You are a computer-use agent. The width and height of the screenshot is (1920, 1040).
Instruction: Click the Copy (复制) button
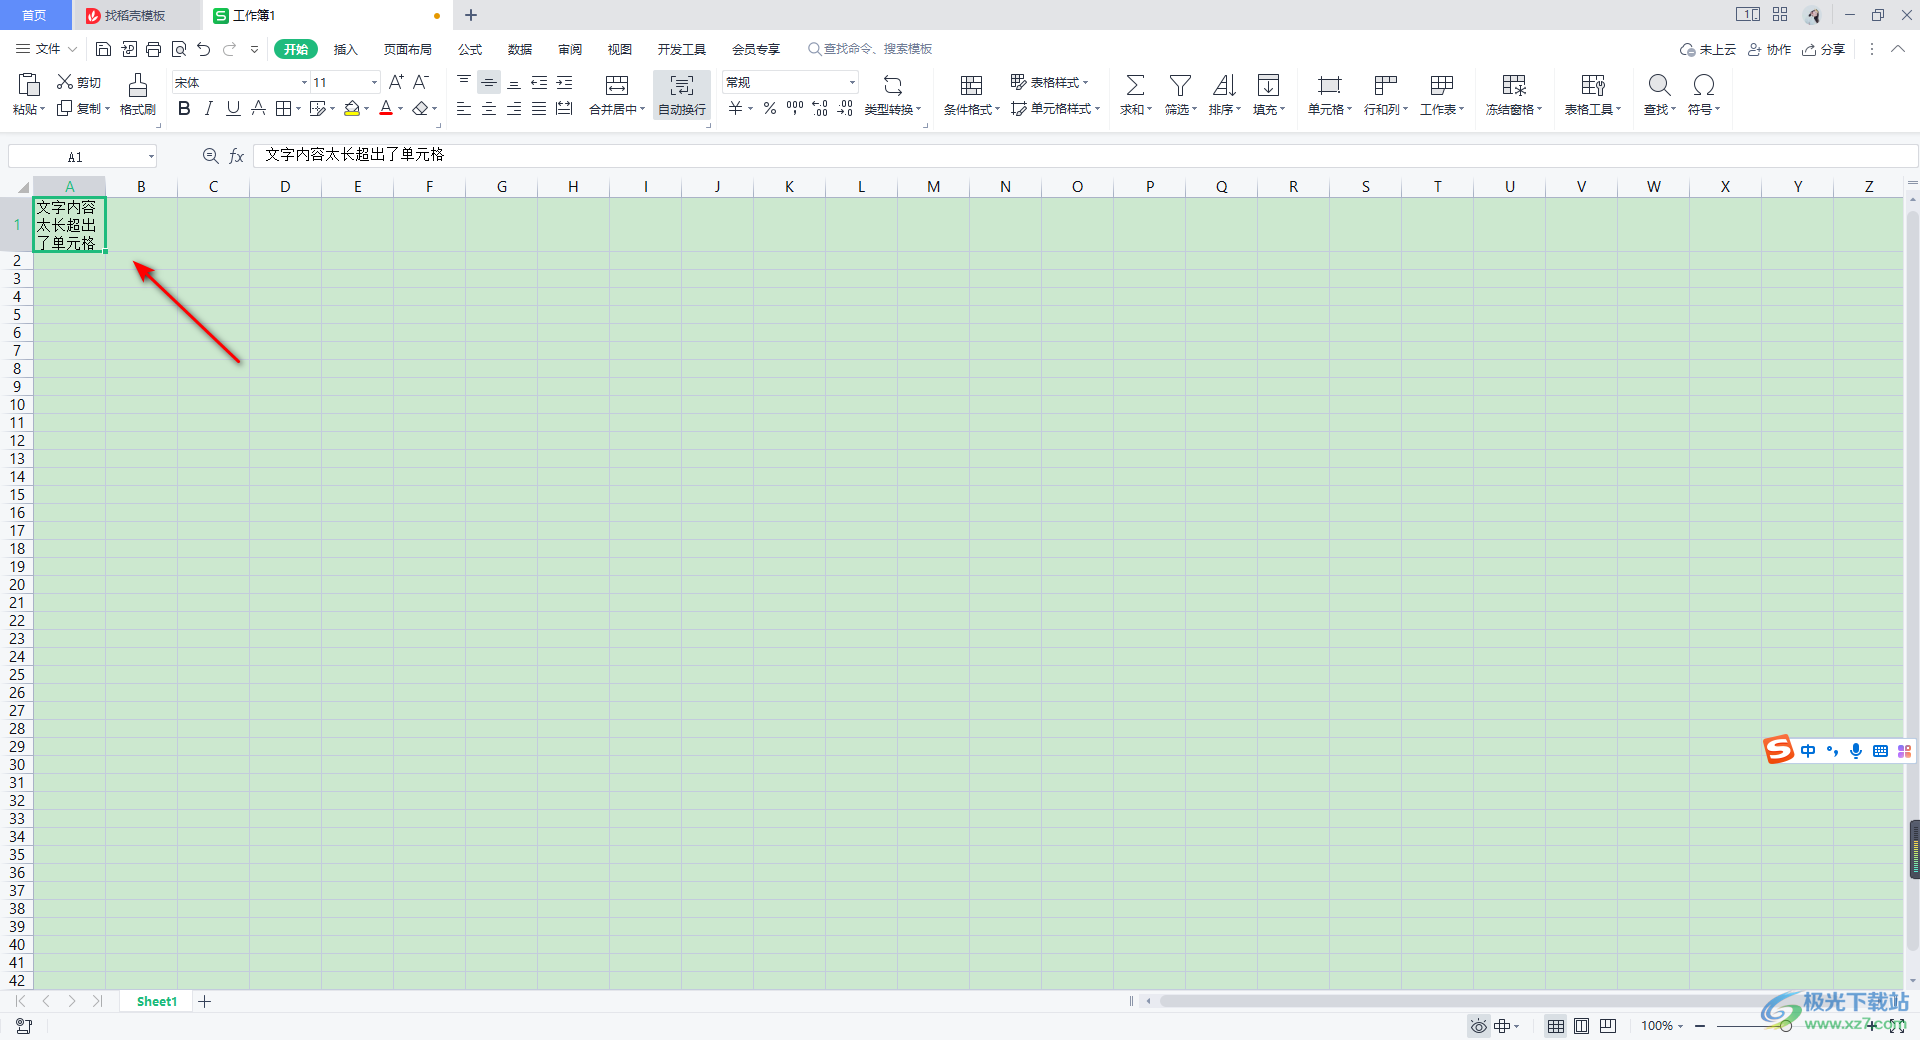(x=83, y=108)
